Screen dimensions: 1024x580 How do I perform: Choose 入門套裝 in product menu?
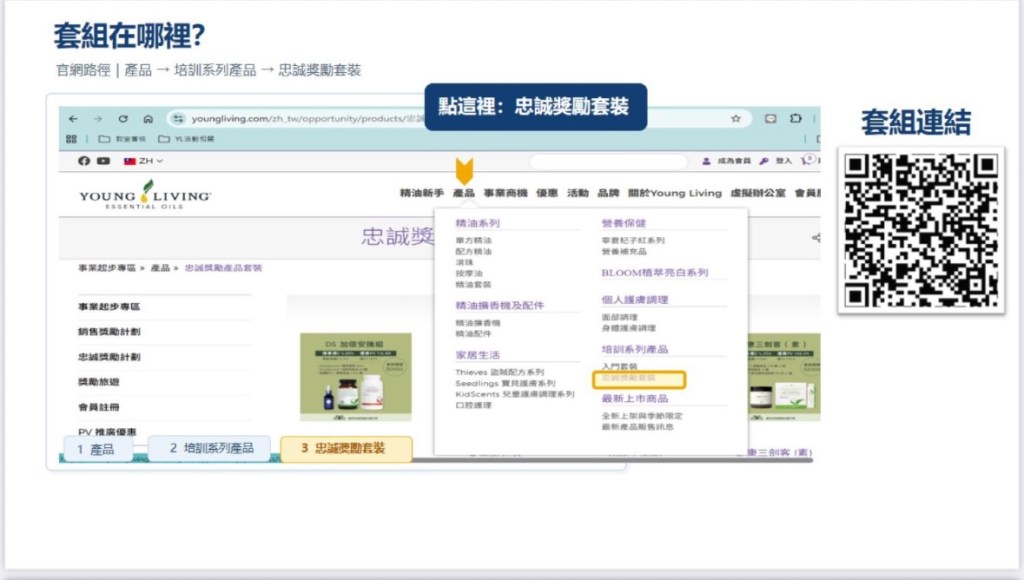pyautogui.click(x=619, y=366)
